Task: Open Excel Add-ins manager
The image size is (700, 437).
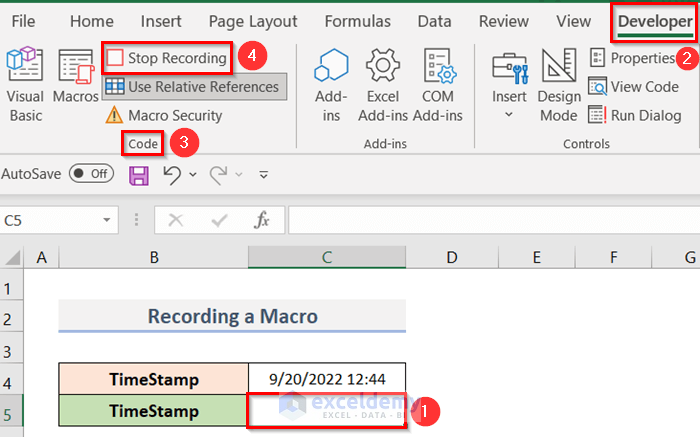Action: coord(383,85)
